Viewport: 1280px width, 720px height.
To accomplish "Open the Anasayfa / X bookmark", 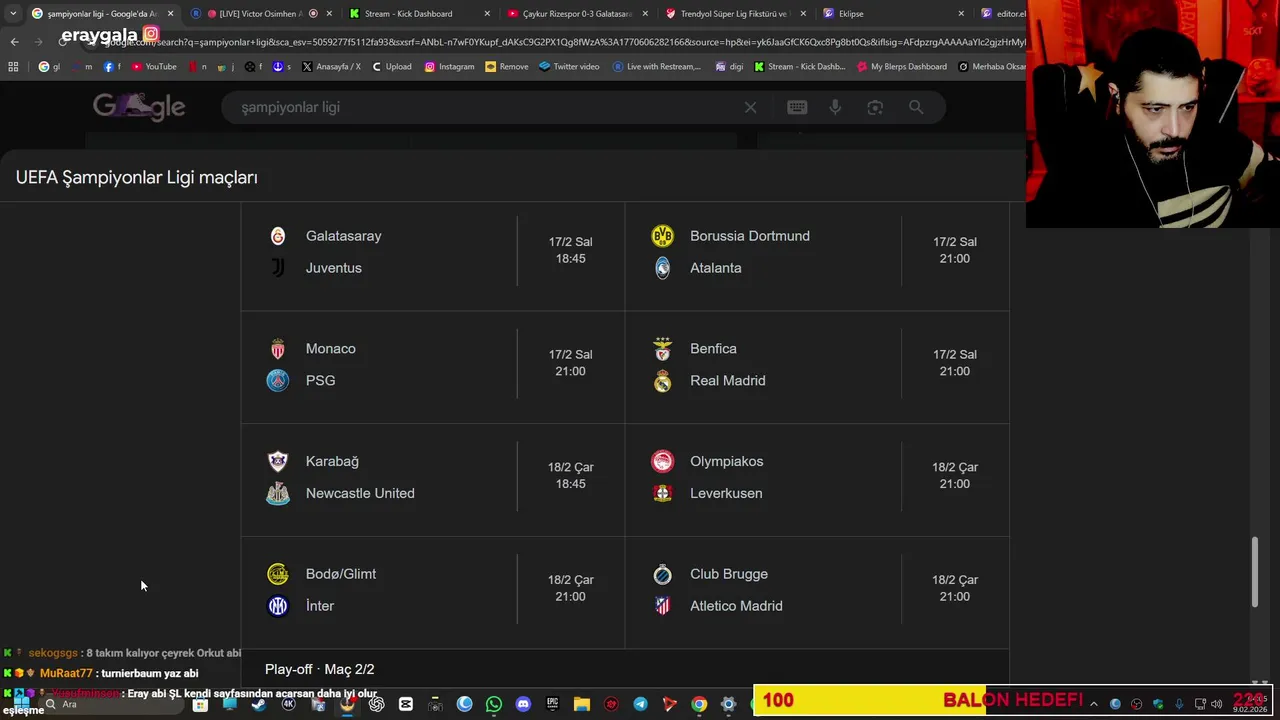I will pos(330,67).
